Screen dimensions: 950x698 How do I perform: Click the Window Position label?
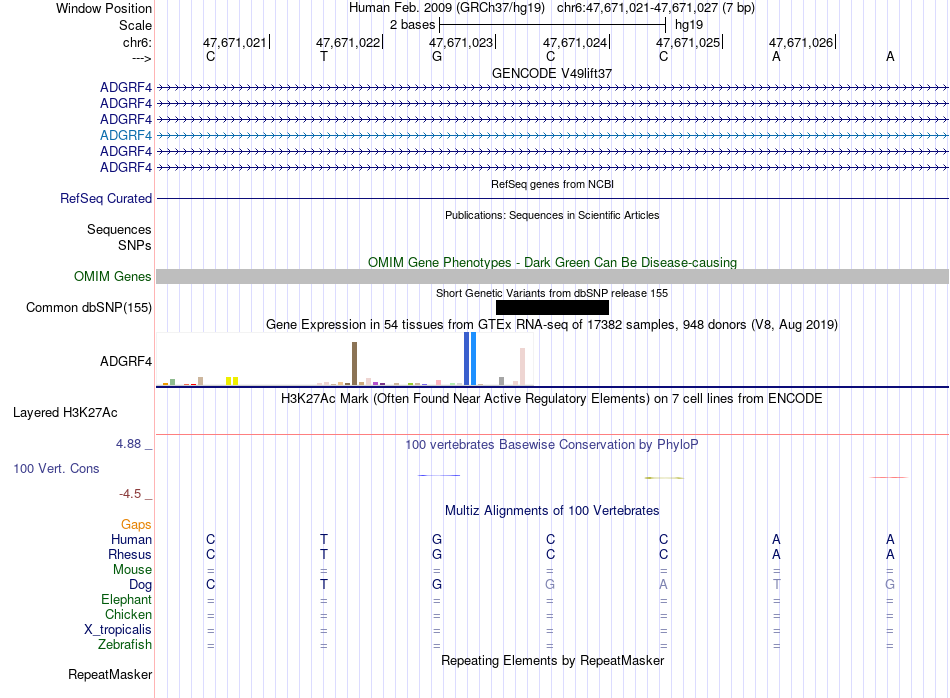(104, 8)
